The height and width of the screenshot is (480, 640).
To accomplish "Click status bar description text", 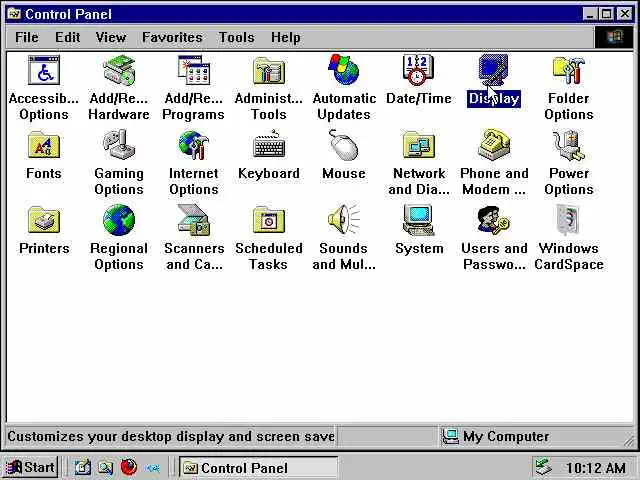I will coord(171,436).
